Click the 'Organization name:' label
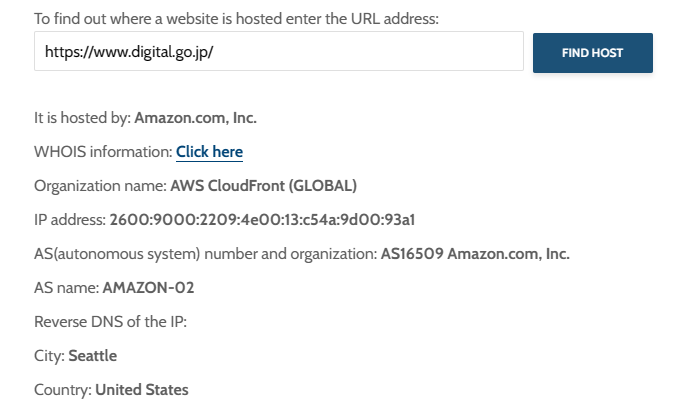Viewport: 691px width, 410px height. (100, 186)
